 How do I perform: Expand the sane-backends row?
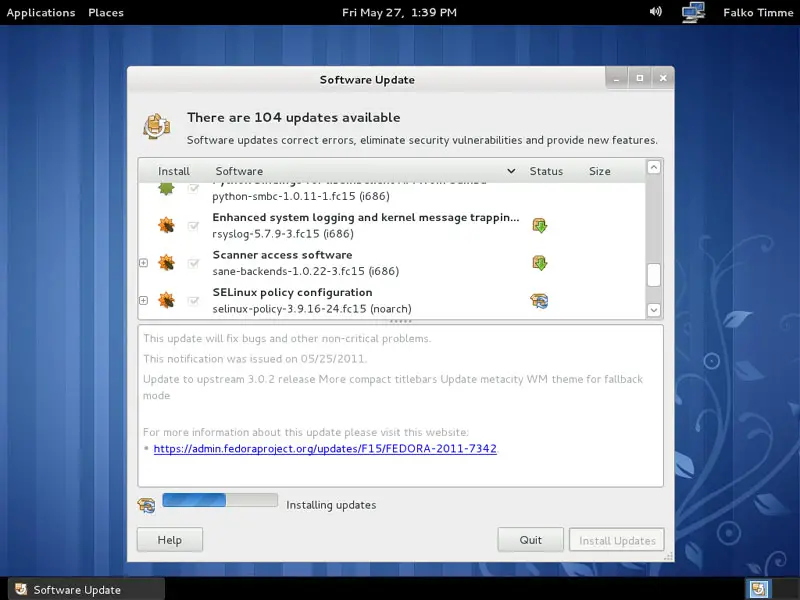[143, 263]
